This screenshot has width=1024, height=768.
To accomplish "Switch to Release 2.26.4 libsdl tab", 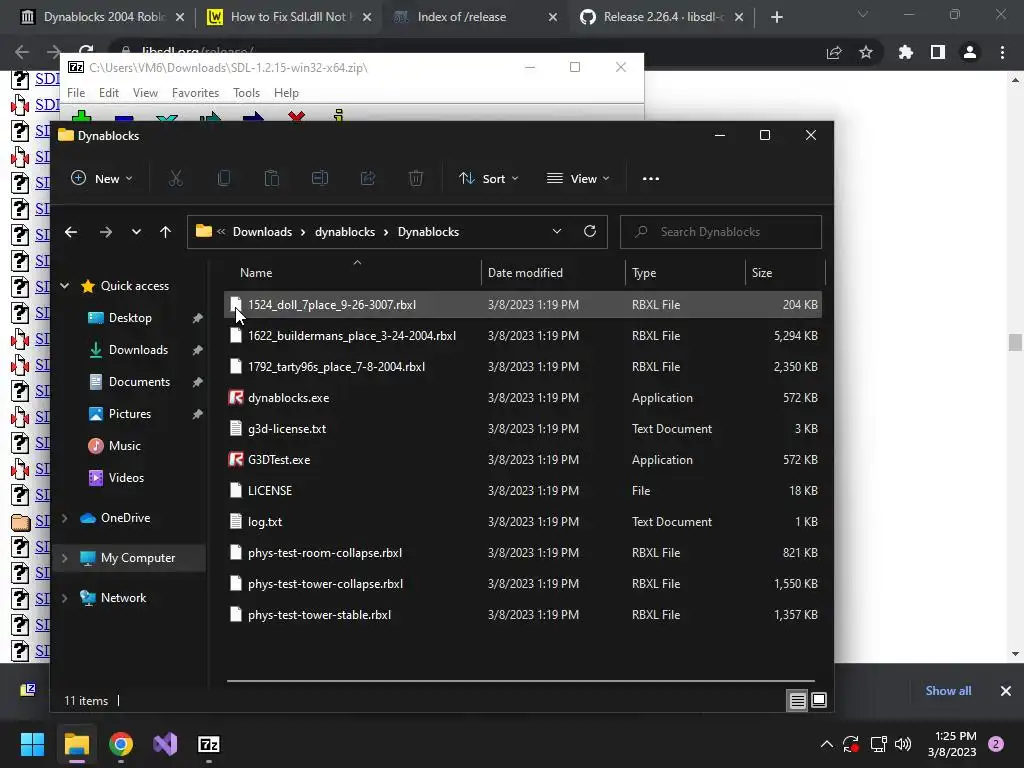I will click(661, 17).
